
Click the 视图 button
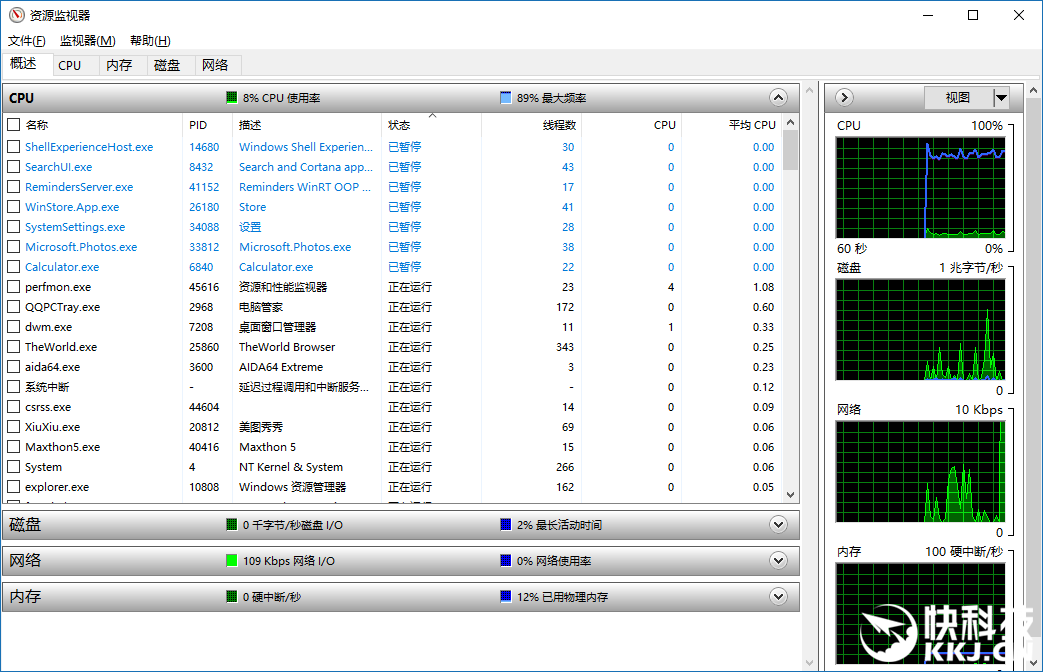pos(958,97)
